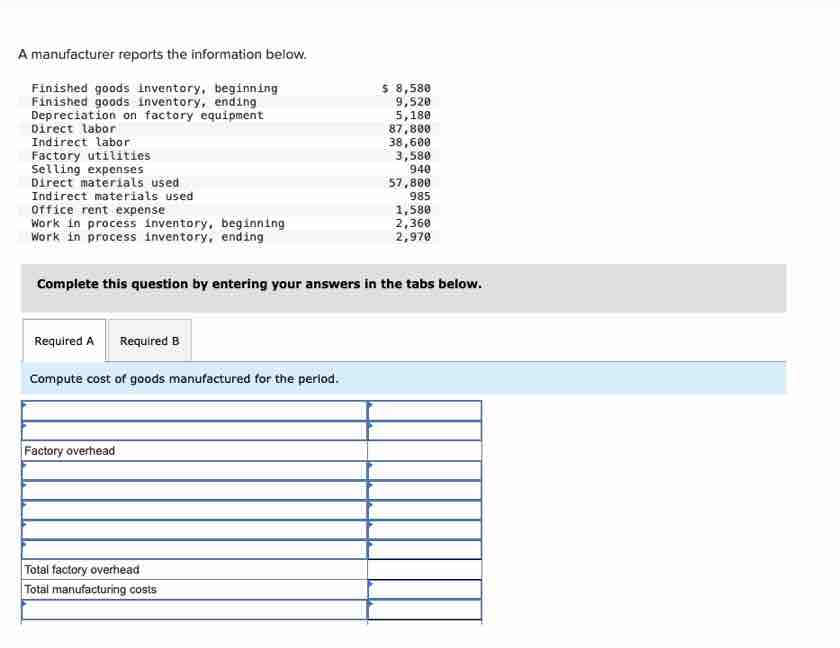Click 'Compute cost of goods manufactured' instruction
This screenshot has width=840, height=648.
pos(184,379)
